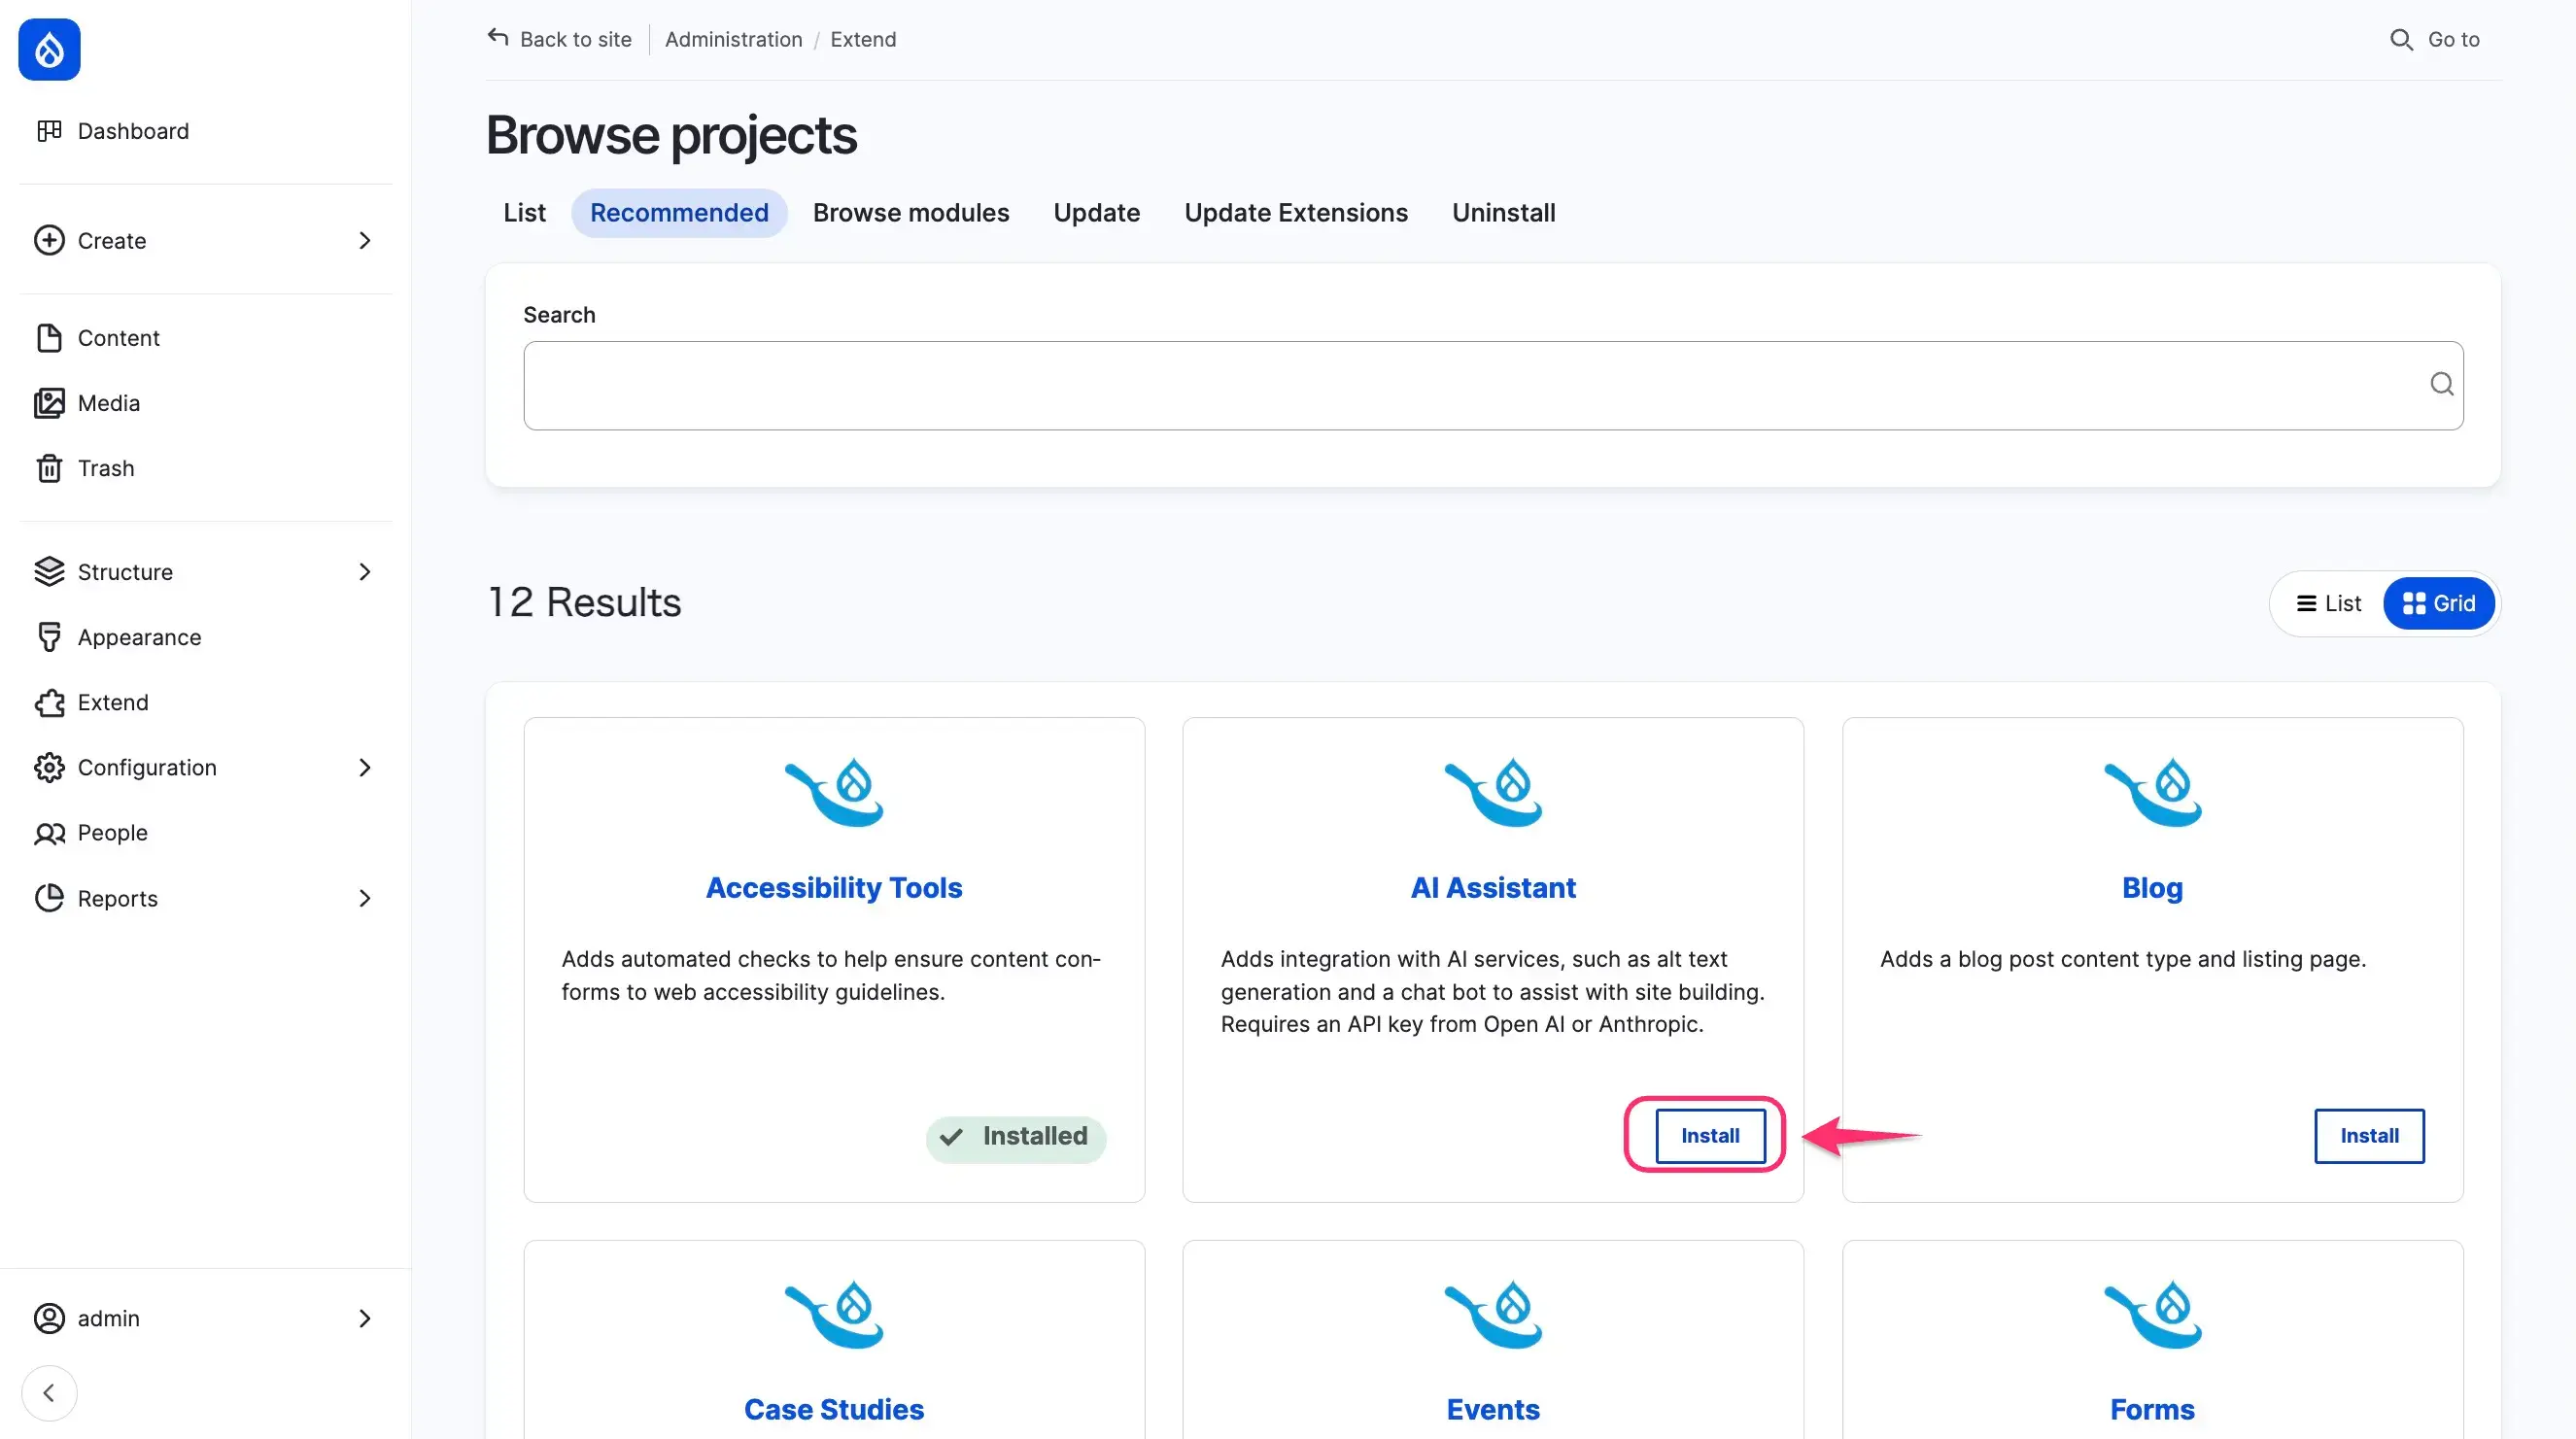
Task: Expand the Configuration submenu
Action: tap(364, 767)
